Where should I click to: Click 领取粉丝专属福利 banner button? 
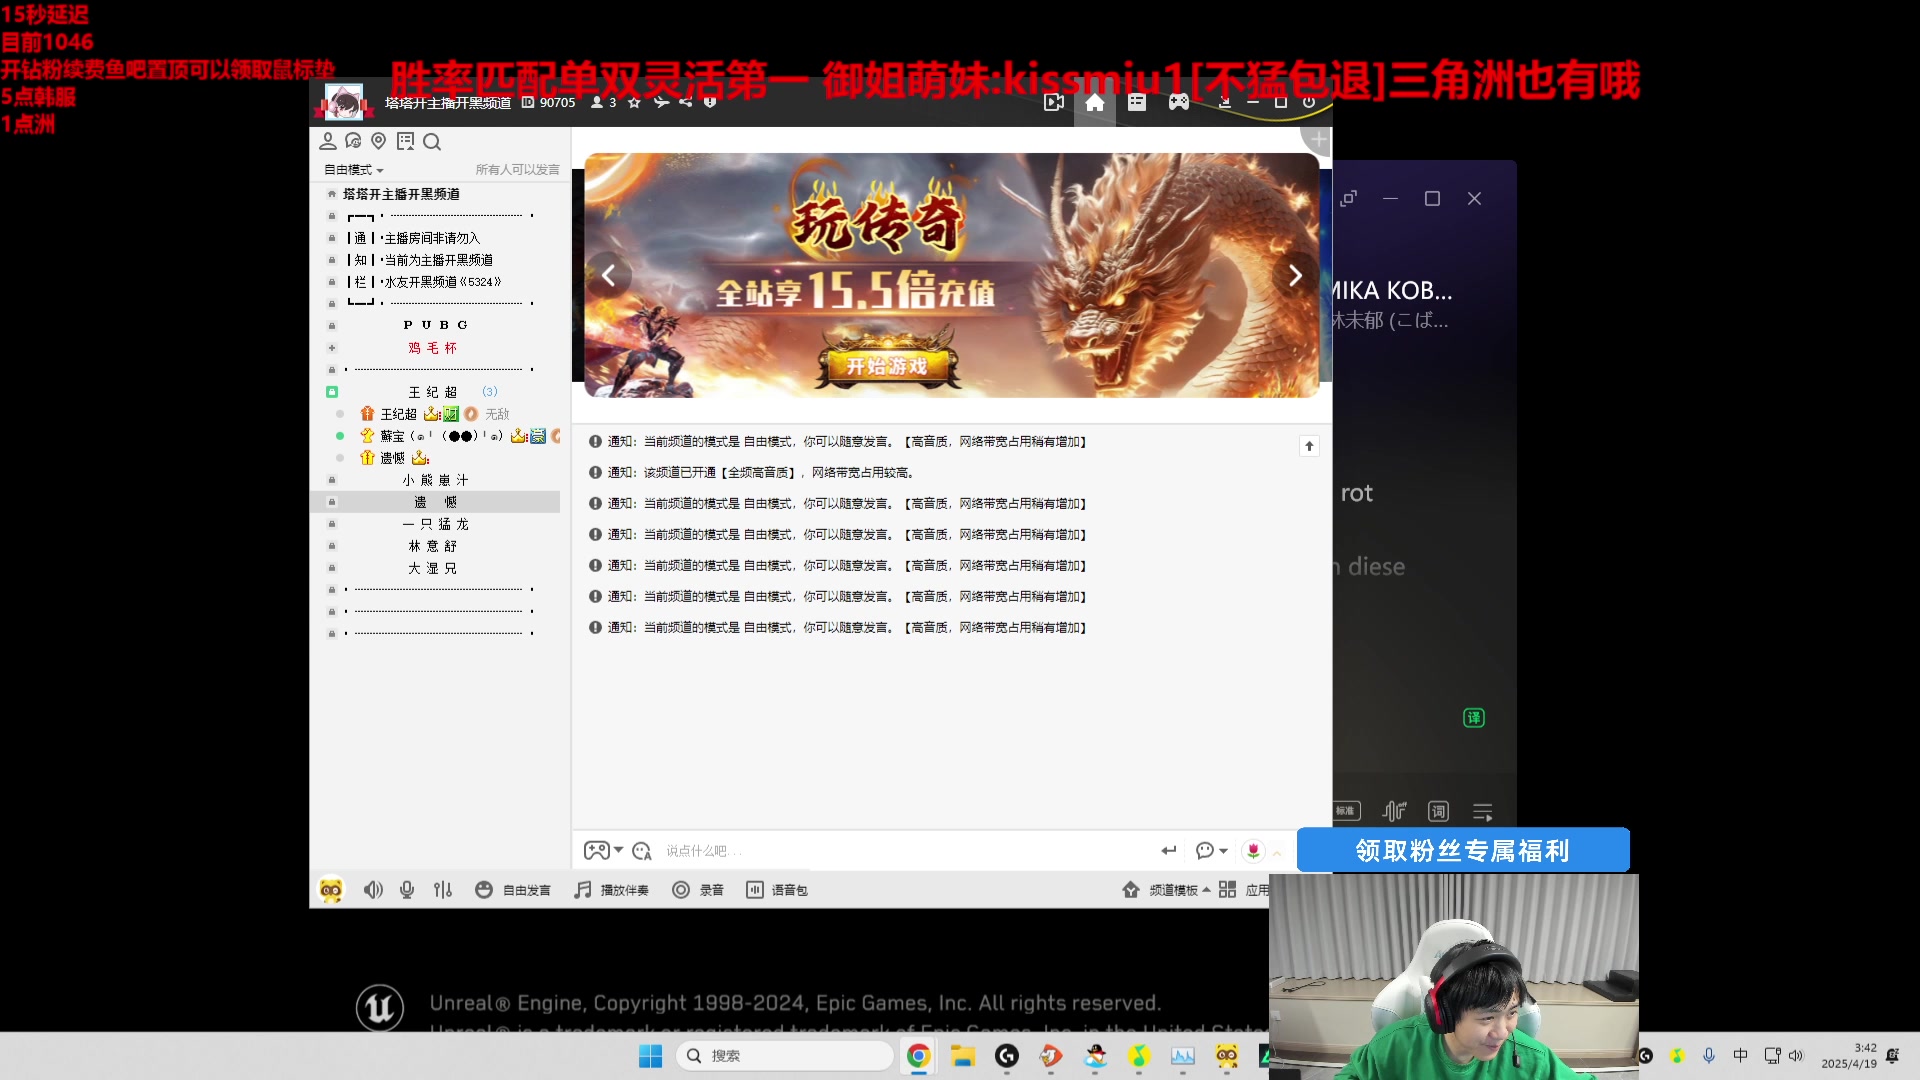click(x=1463, y=850)
